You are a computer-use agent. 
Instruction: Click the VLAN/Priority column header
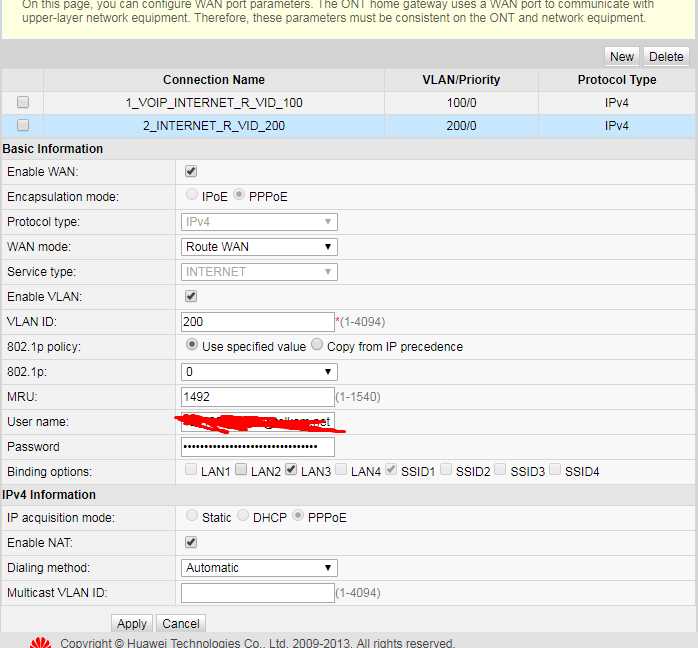click(461, 80)
